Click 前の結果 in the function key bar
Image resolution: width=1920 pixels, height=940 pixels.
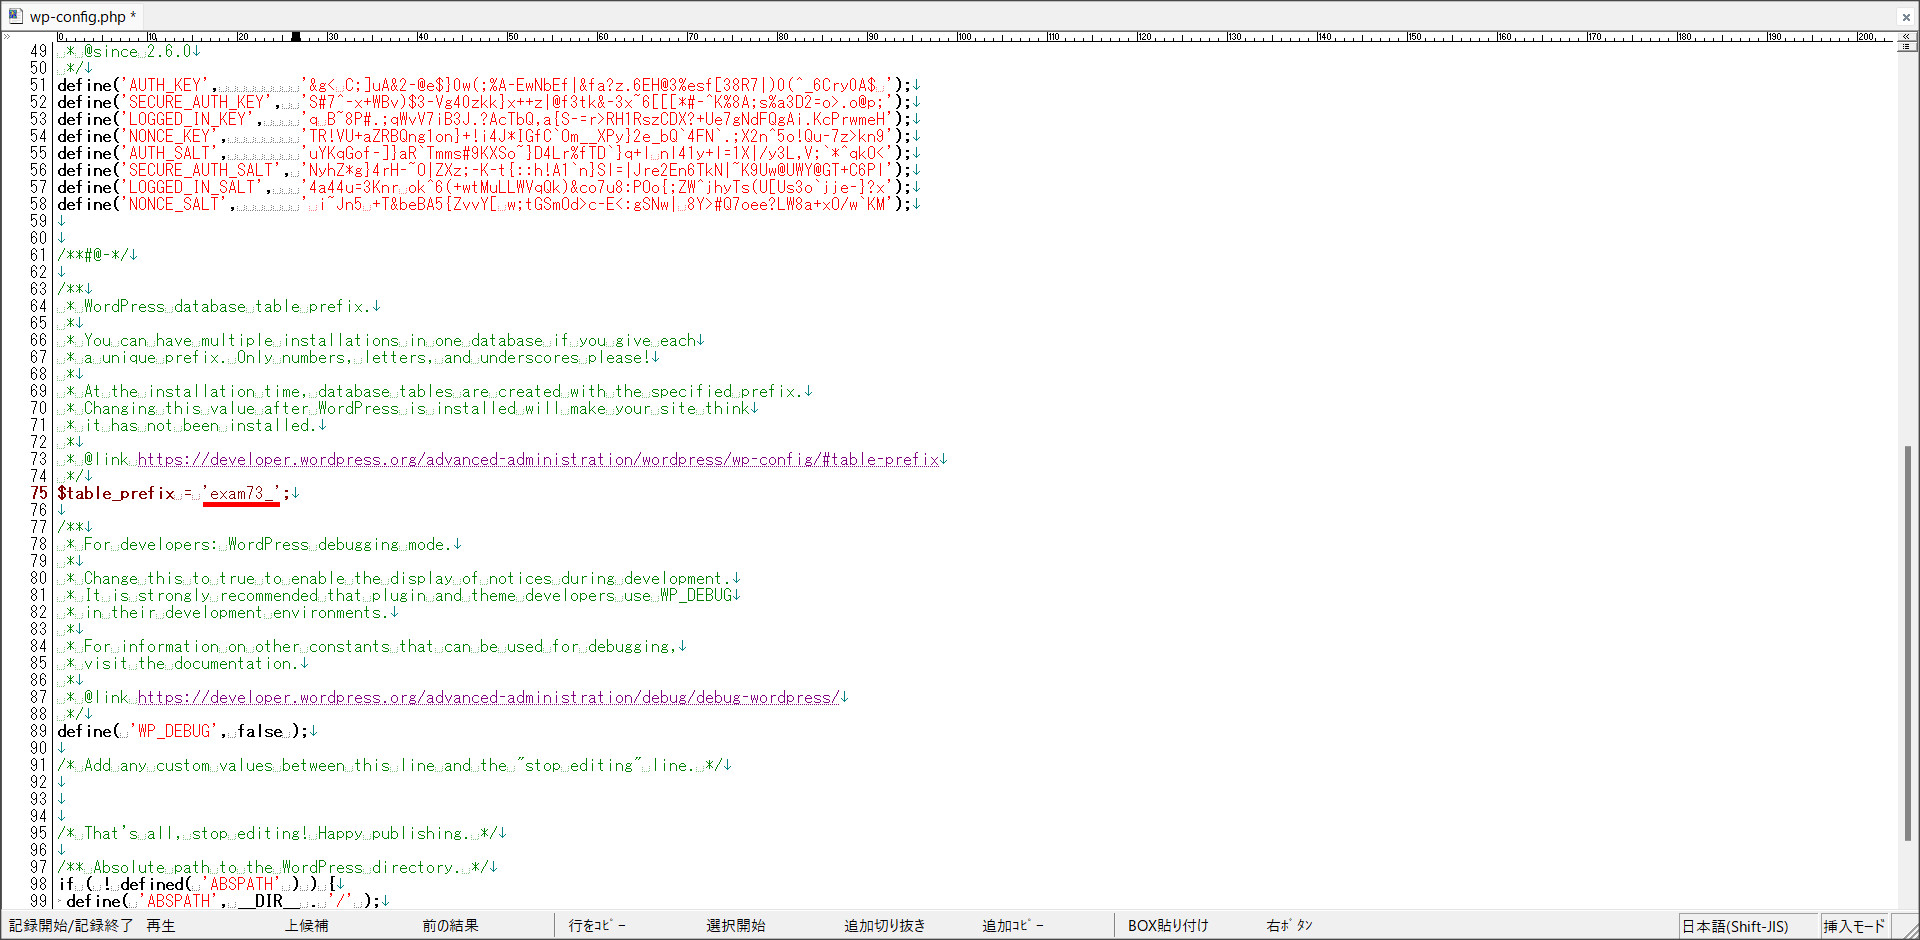click(x=450, y=926)
